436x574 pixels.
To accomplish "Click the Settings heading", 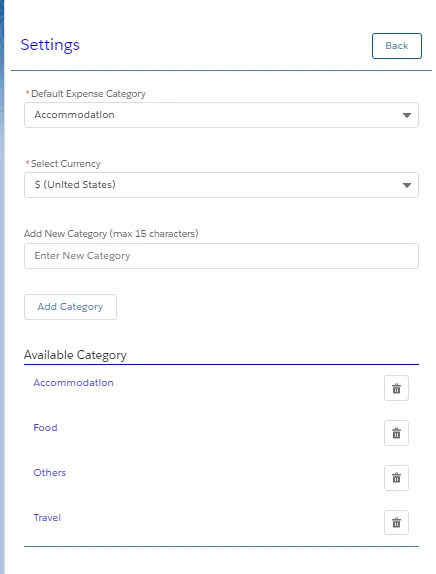I will (x=50, y=45).
